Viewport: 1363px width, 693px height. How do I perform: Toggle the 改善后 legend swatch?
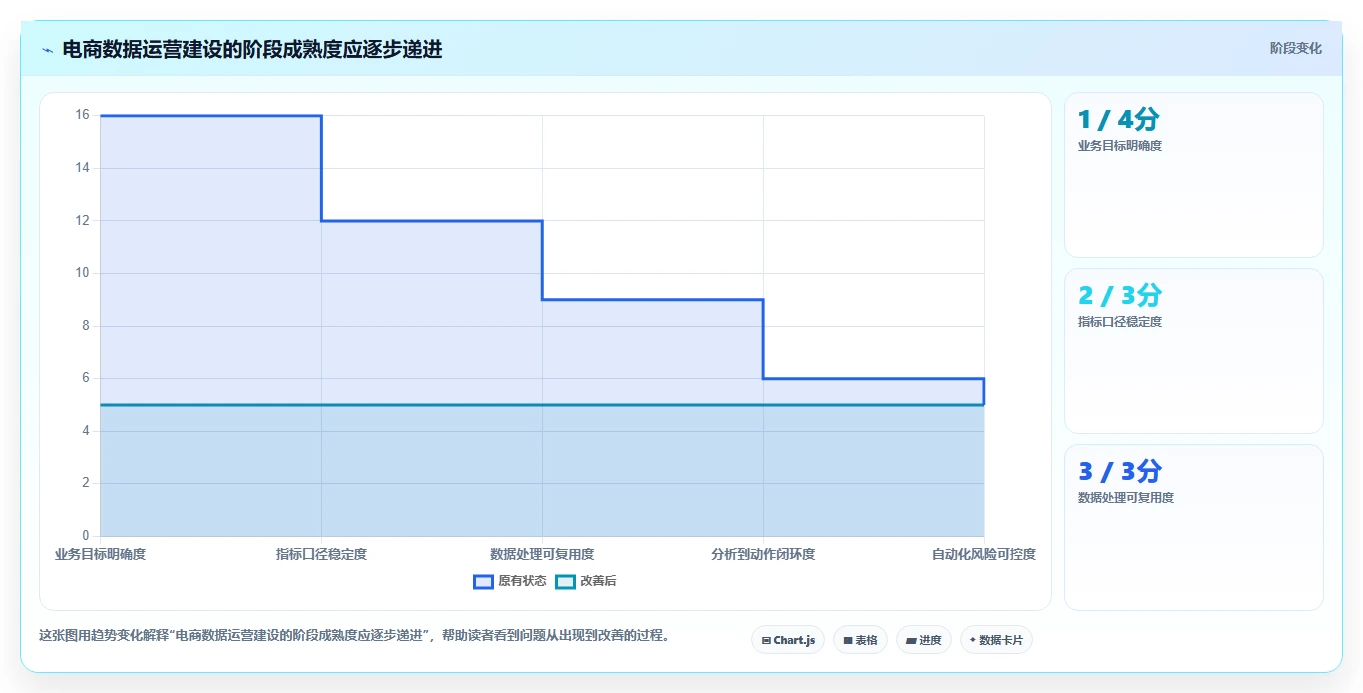(x=565, y=581)
